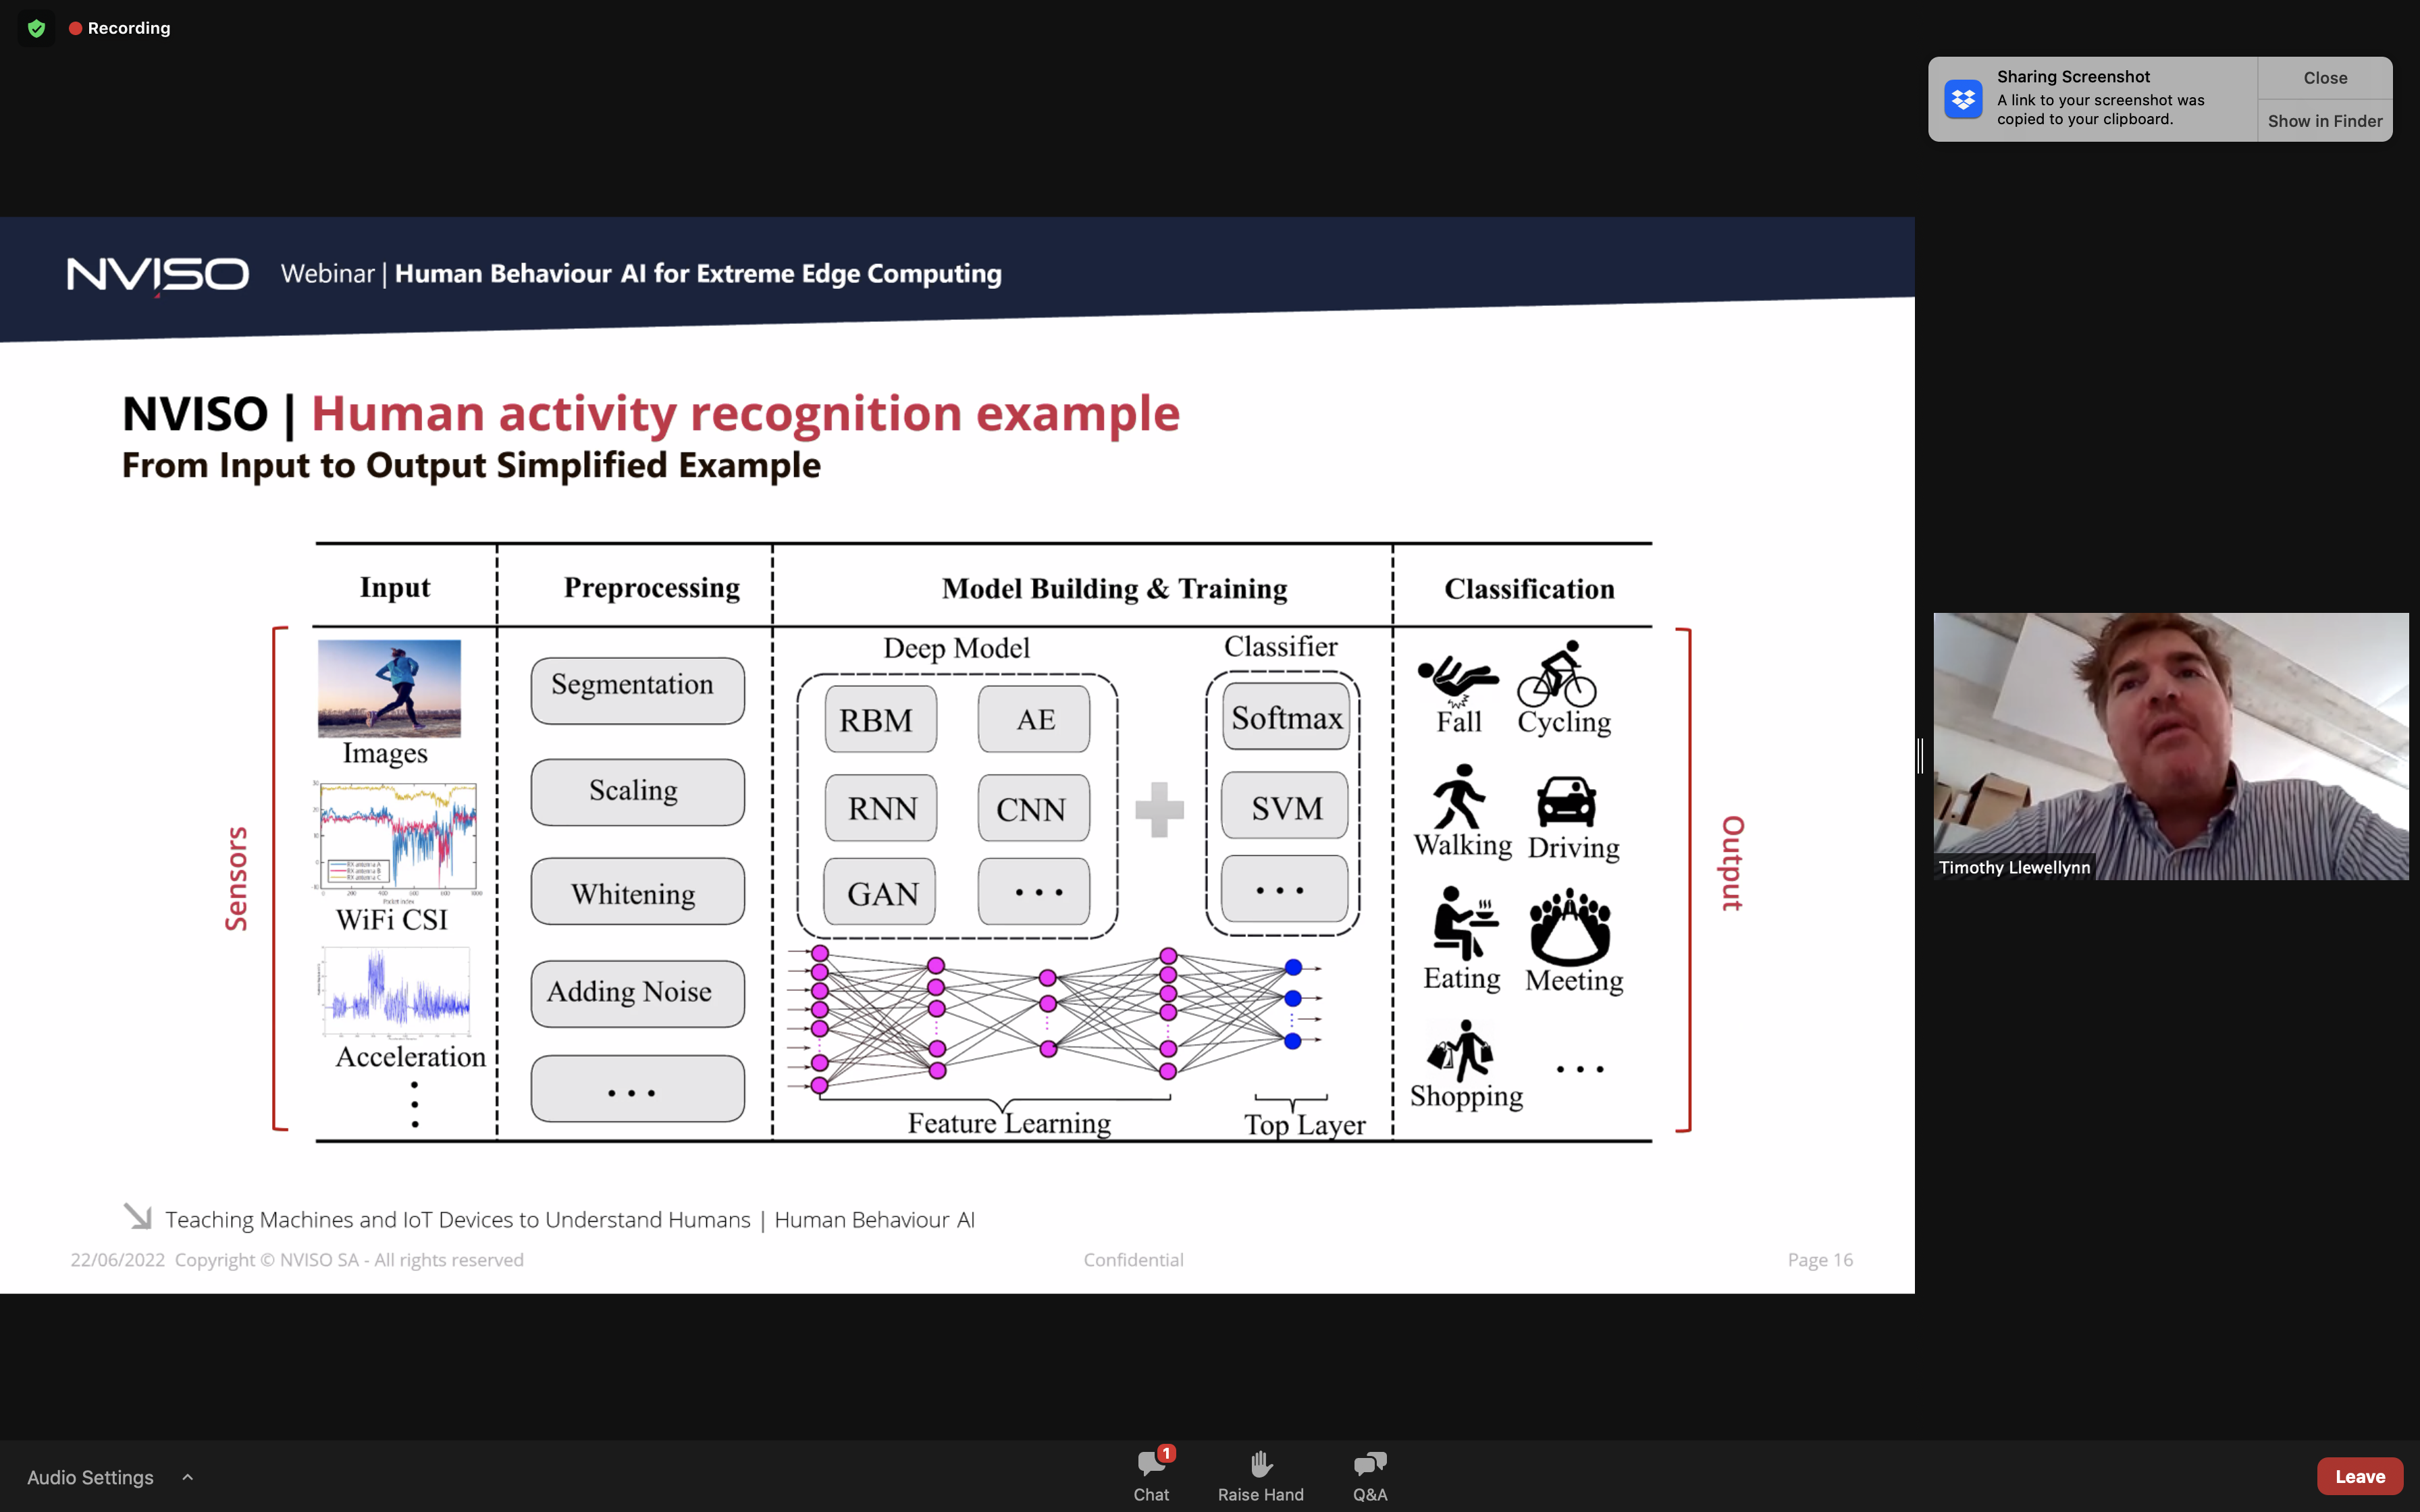Click the AE model box

(1034, 719)
